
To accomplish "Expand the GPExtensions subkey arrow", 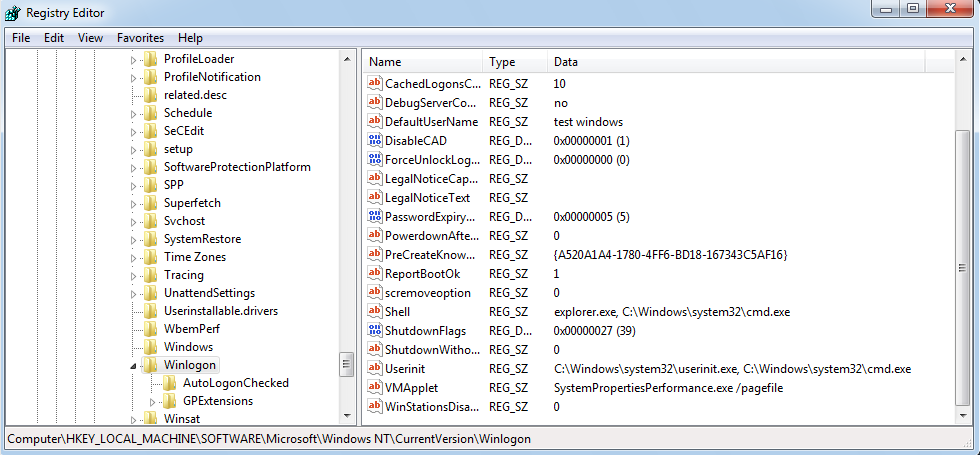I will tap(152, 401).
